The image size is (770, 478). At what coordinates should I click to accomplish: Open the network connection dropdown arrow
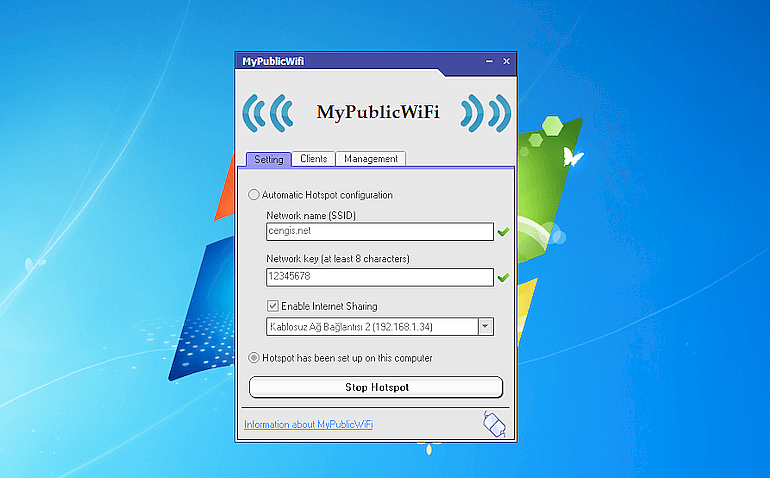pyautogui.click(x=486, y=326)
